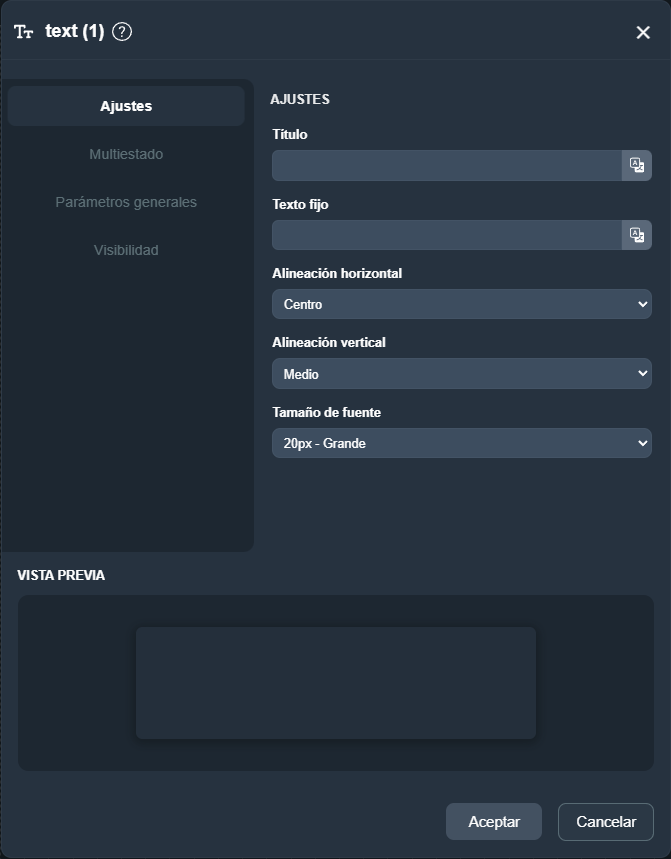
Task: Open the Alineación vertical dropdown
Action: pos(461,374)
